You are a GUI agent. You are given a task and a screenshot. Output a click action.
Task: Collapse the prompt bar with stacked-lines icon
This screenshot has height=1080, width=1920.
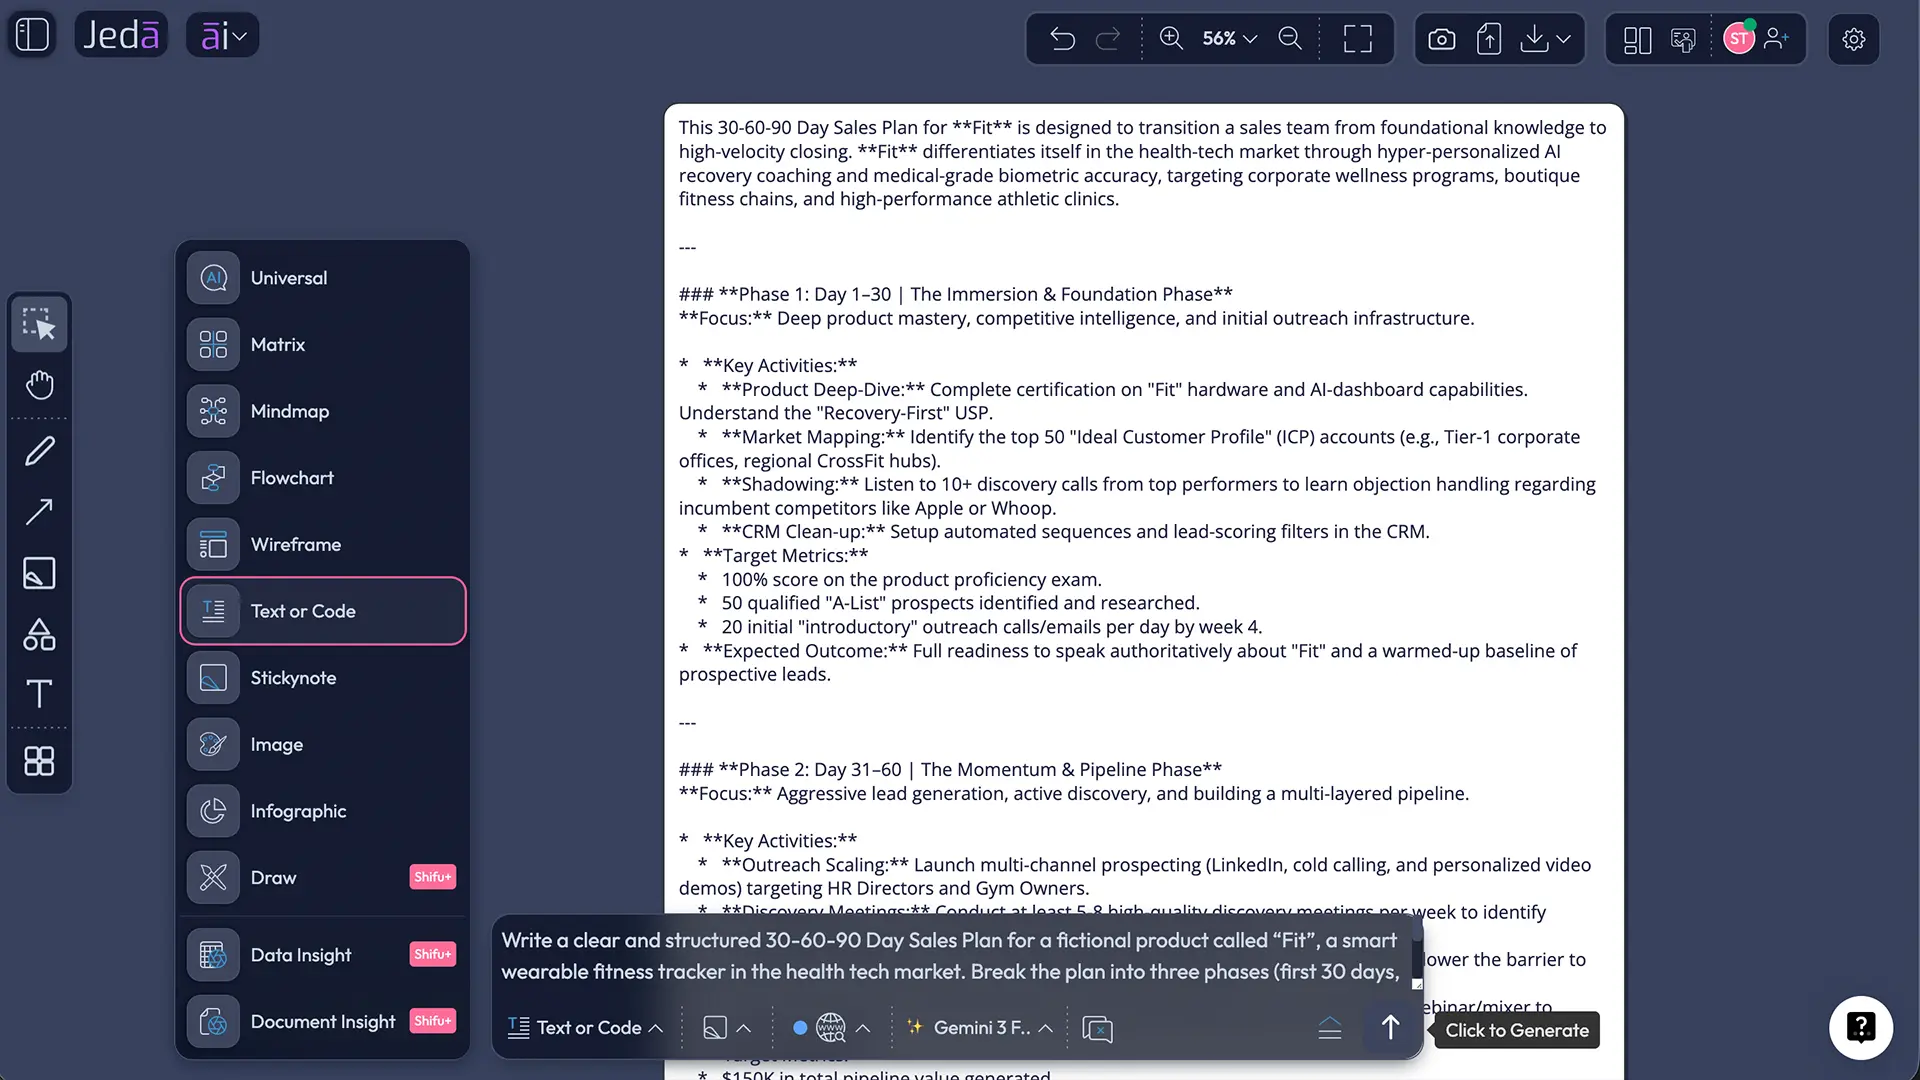[1330, 1028]
